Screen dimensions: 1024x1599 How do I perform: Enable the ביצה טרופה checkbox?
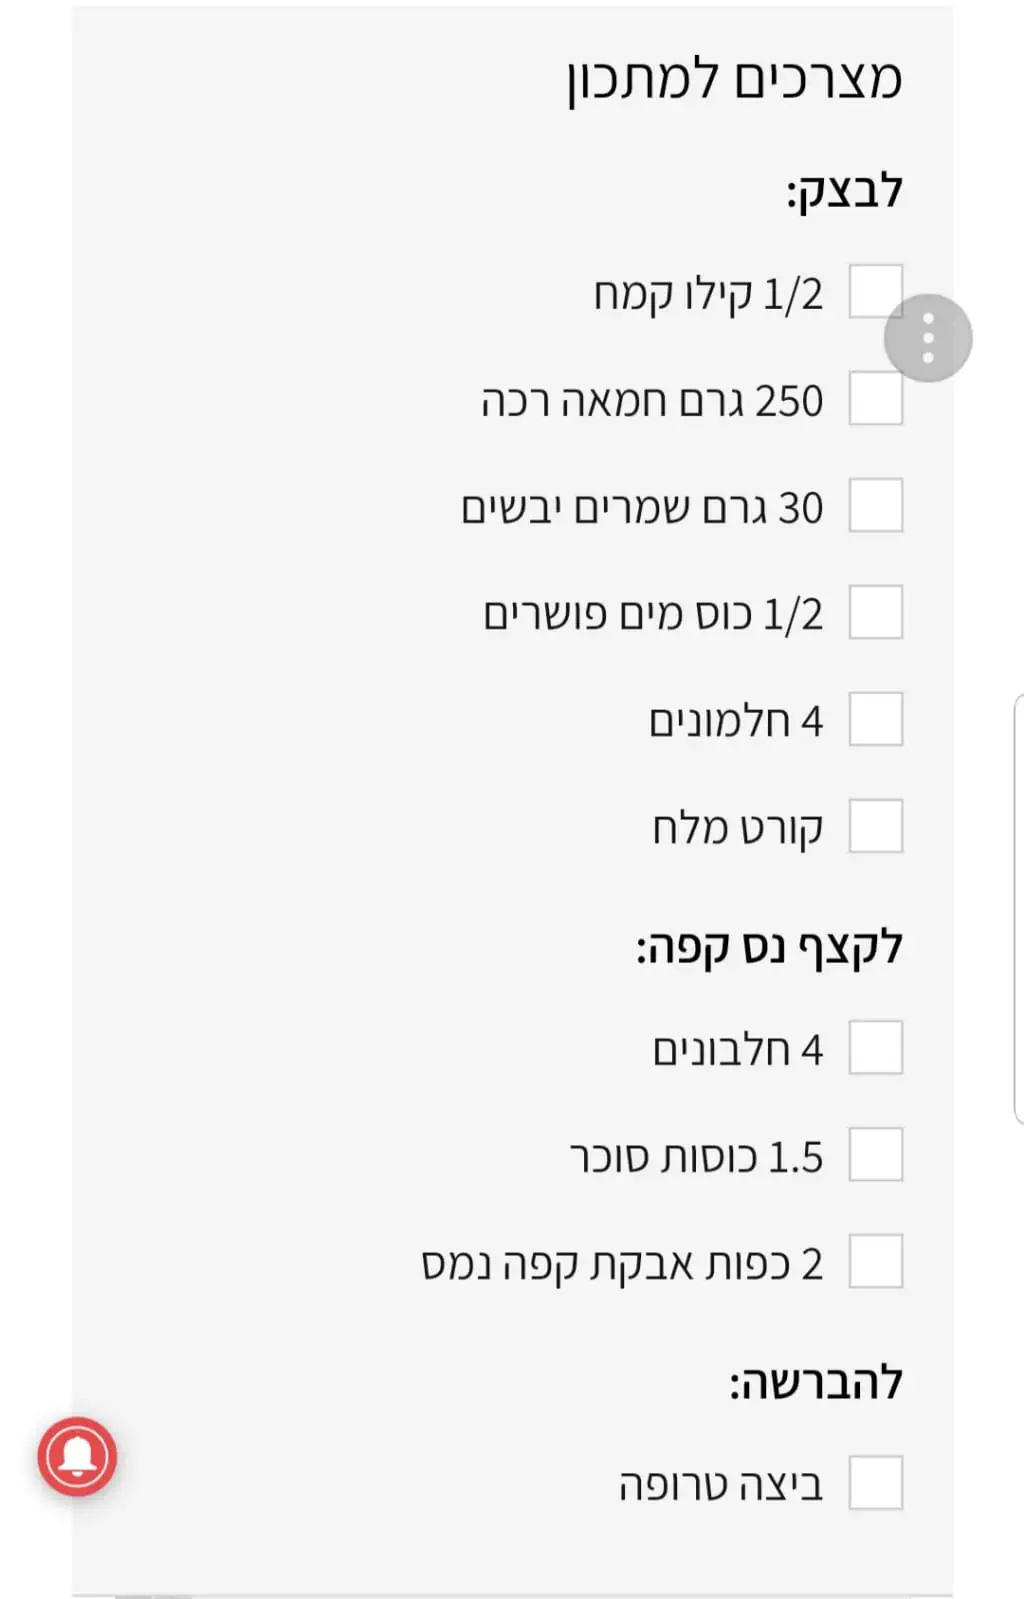[x=875, y=1483]
